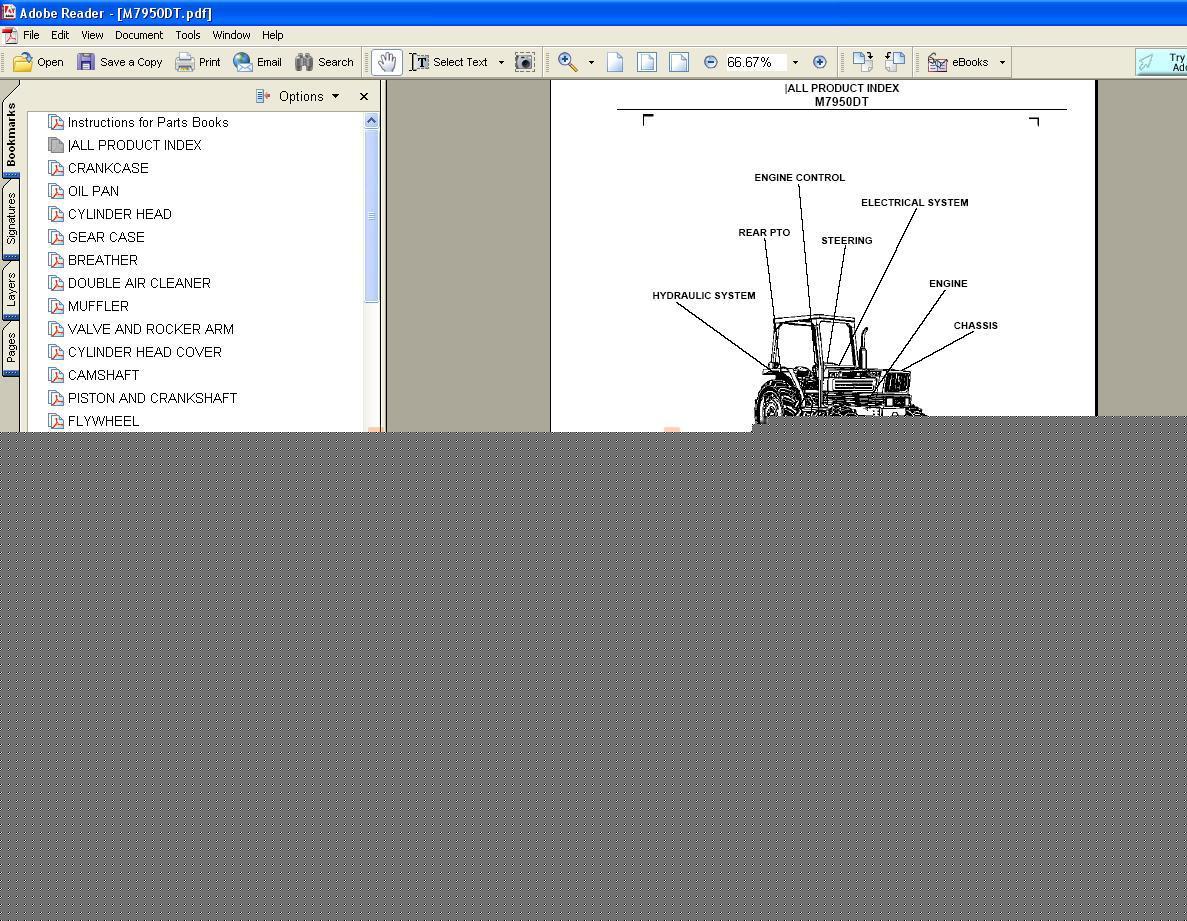The image size is (1187, 921).
Task: Switch to the Pages side tab
Action: point(11,348)
